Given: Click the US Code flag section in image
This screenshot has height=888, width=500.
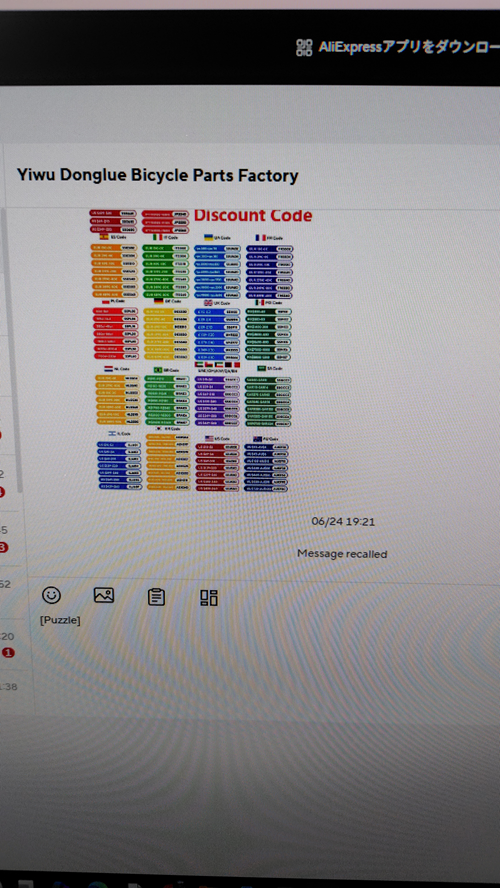Looking at the screenshot, I should click(218, 463).
